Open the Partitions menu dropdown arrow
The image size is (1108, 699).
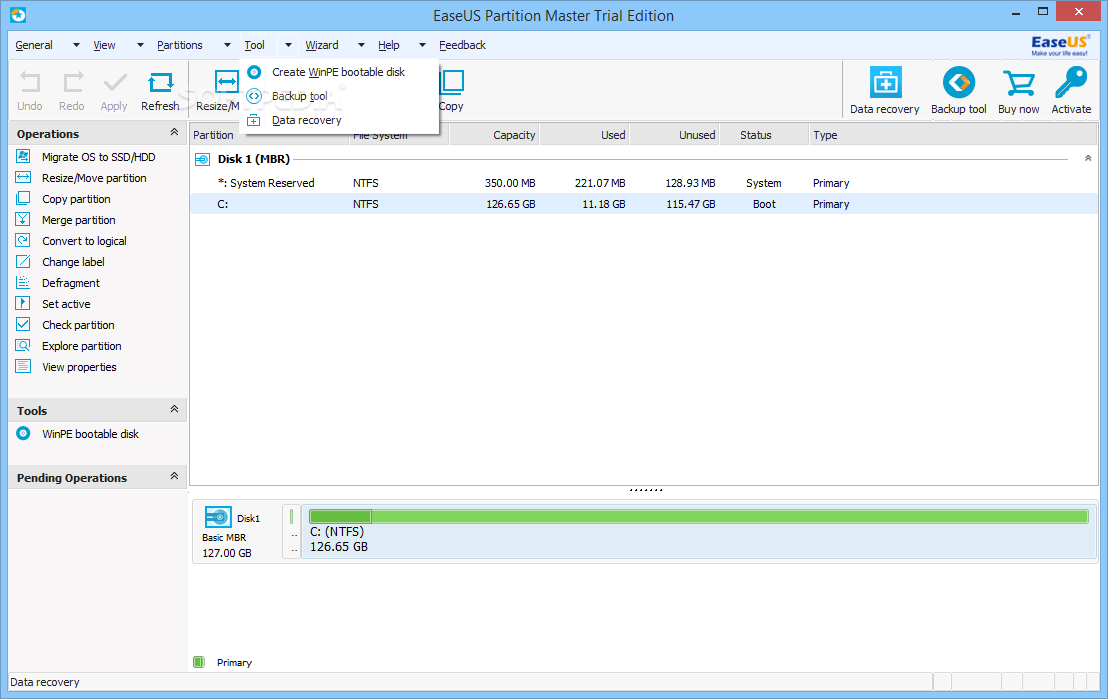(x=227, y=45)
